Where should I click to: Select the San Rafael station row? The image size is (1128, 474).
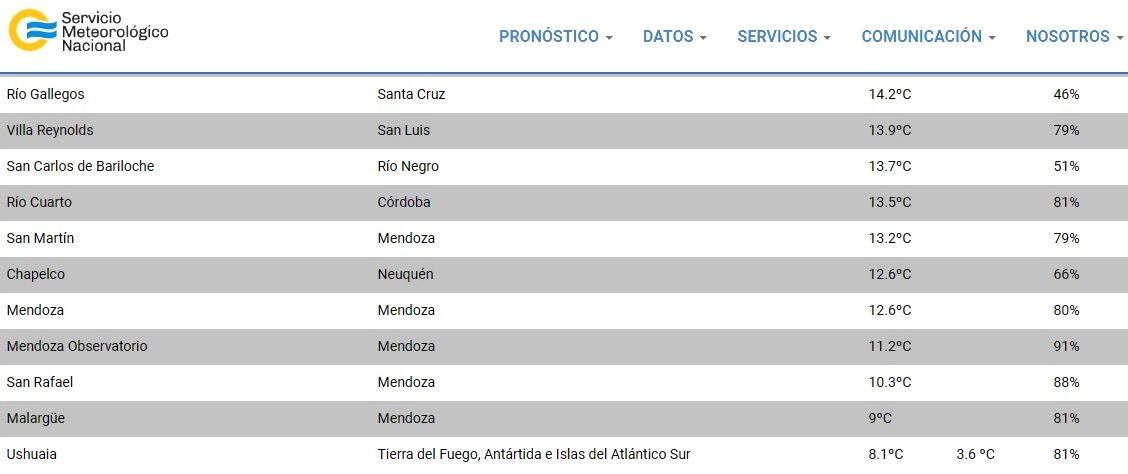40,382
